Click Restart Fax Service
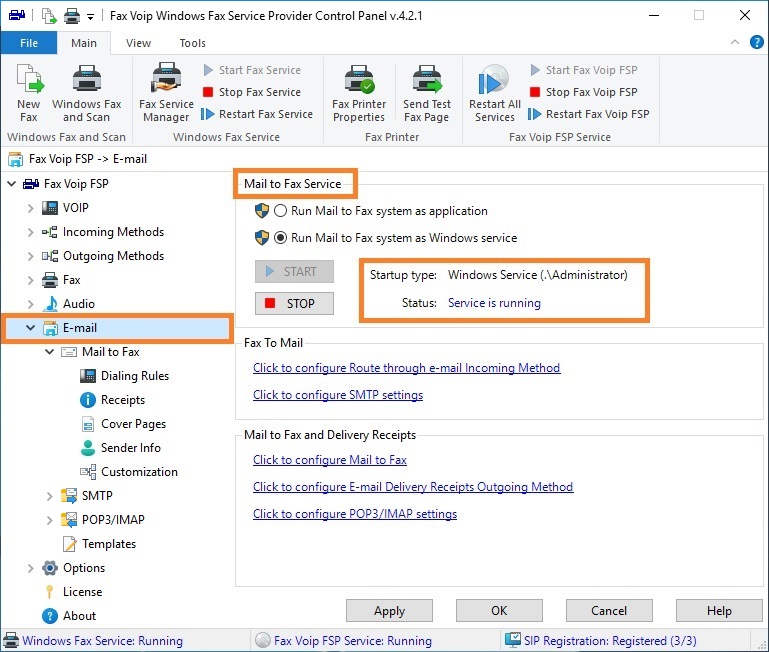 click(257, 114)
